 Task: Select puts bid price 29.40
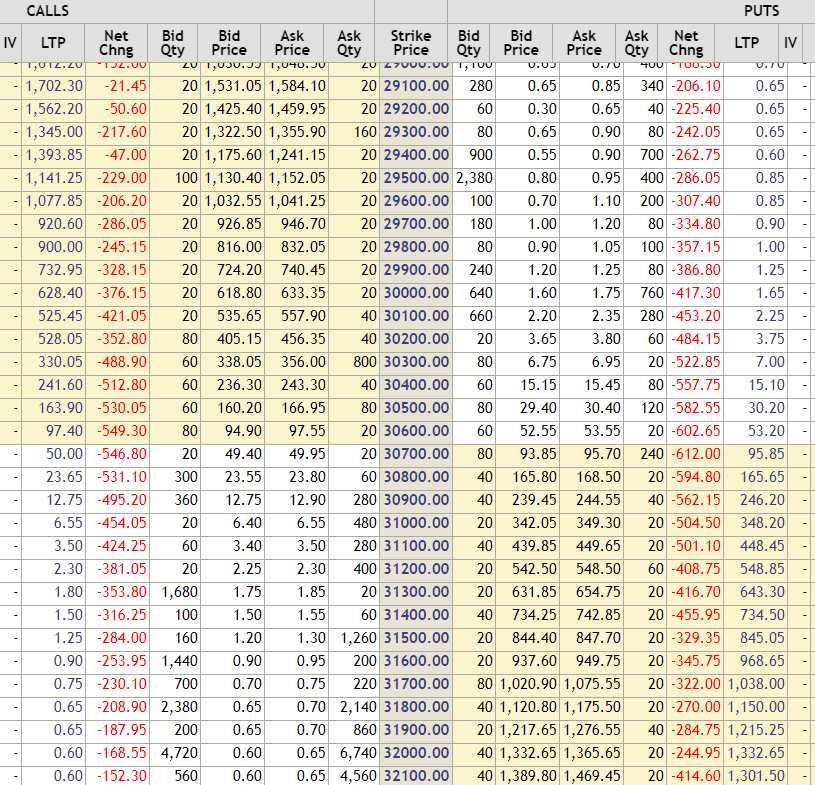tap(538, 408)
